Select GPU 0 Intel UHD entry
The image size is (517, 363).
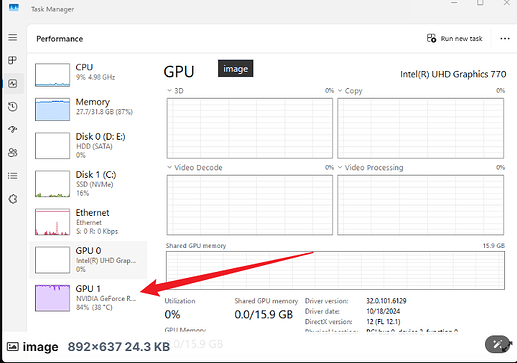tap(88, 260)
